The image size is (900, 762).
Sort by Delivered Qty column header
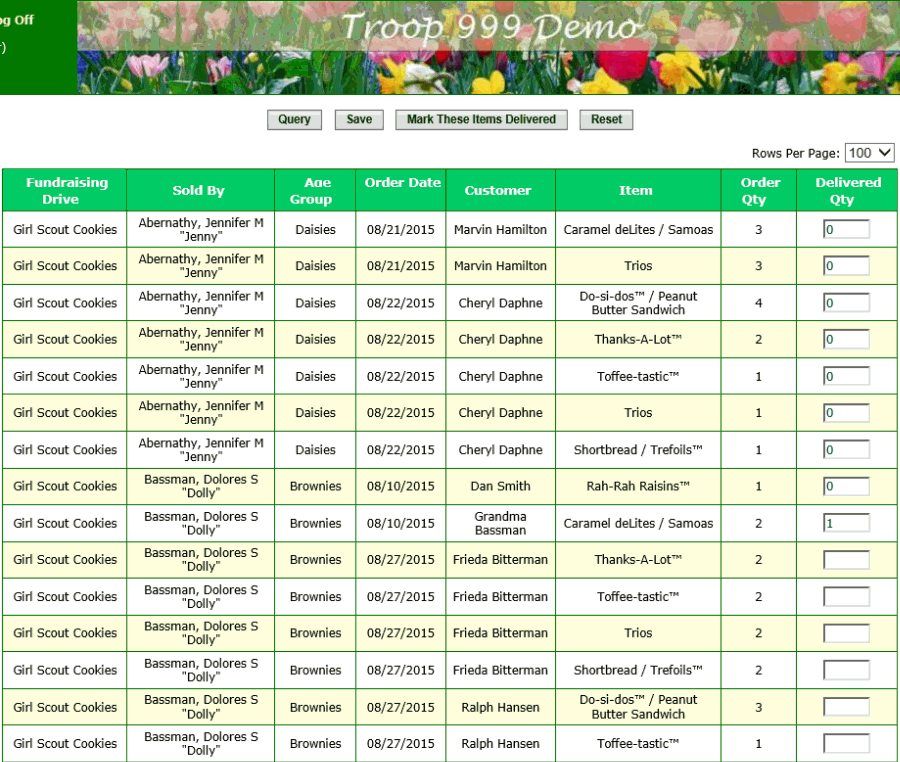pyautogui.click(x=846, y=190)
